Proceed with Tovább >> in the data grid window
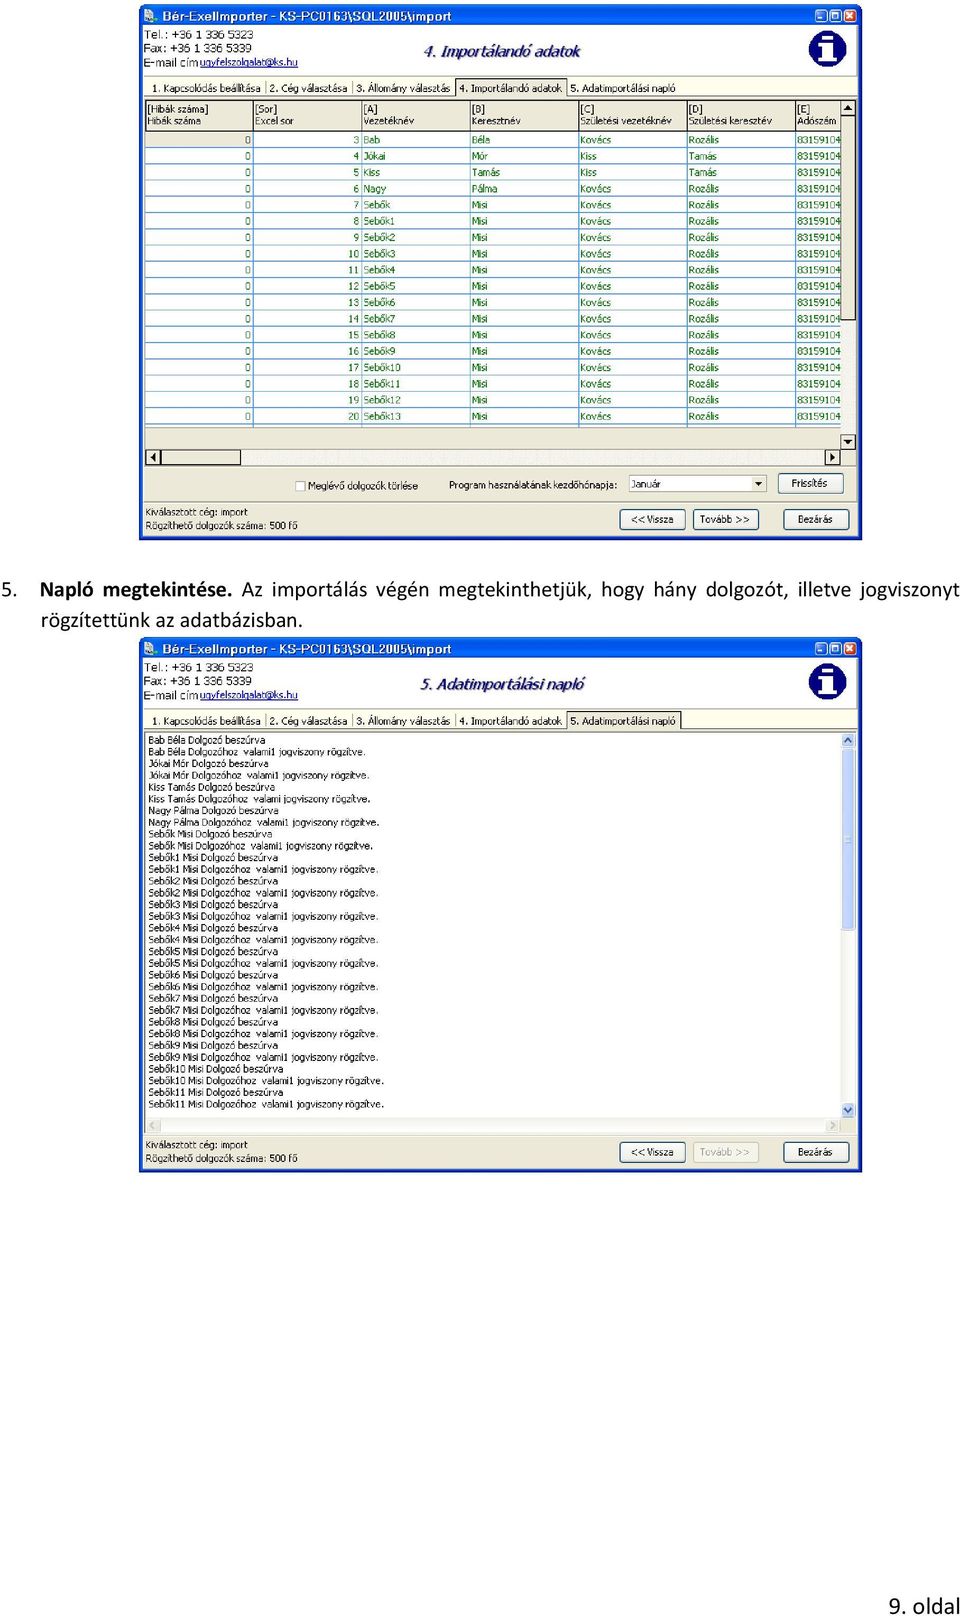The width and height of the screenshot is (960, 1616). tap(725, 520)
